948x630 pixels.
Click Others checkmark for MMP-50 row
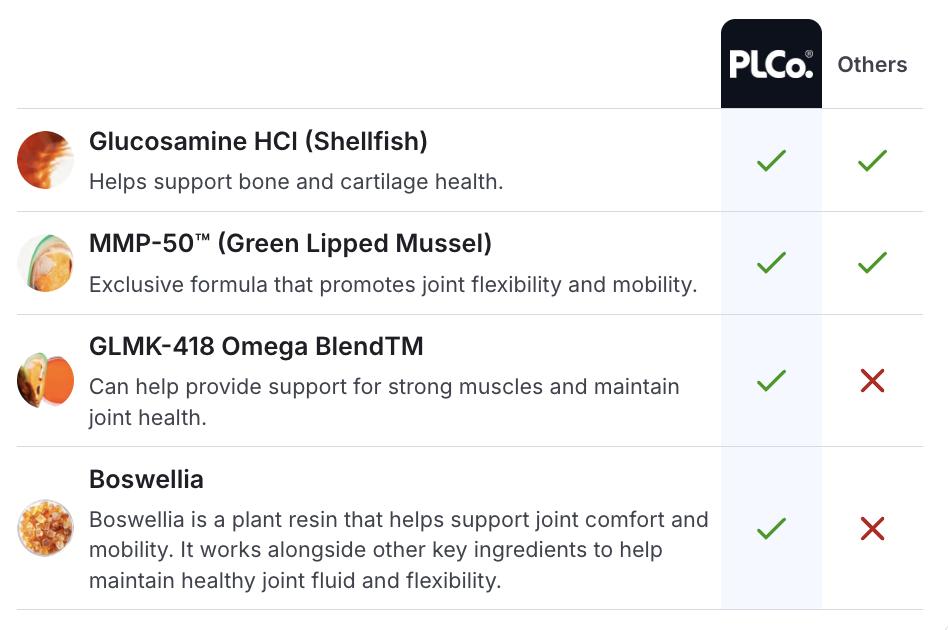pos(872,263)
